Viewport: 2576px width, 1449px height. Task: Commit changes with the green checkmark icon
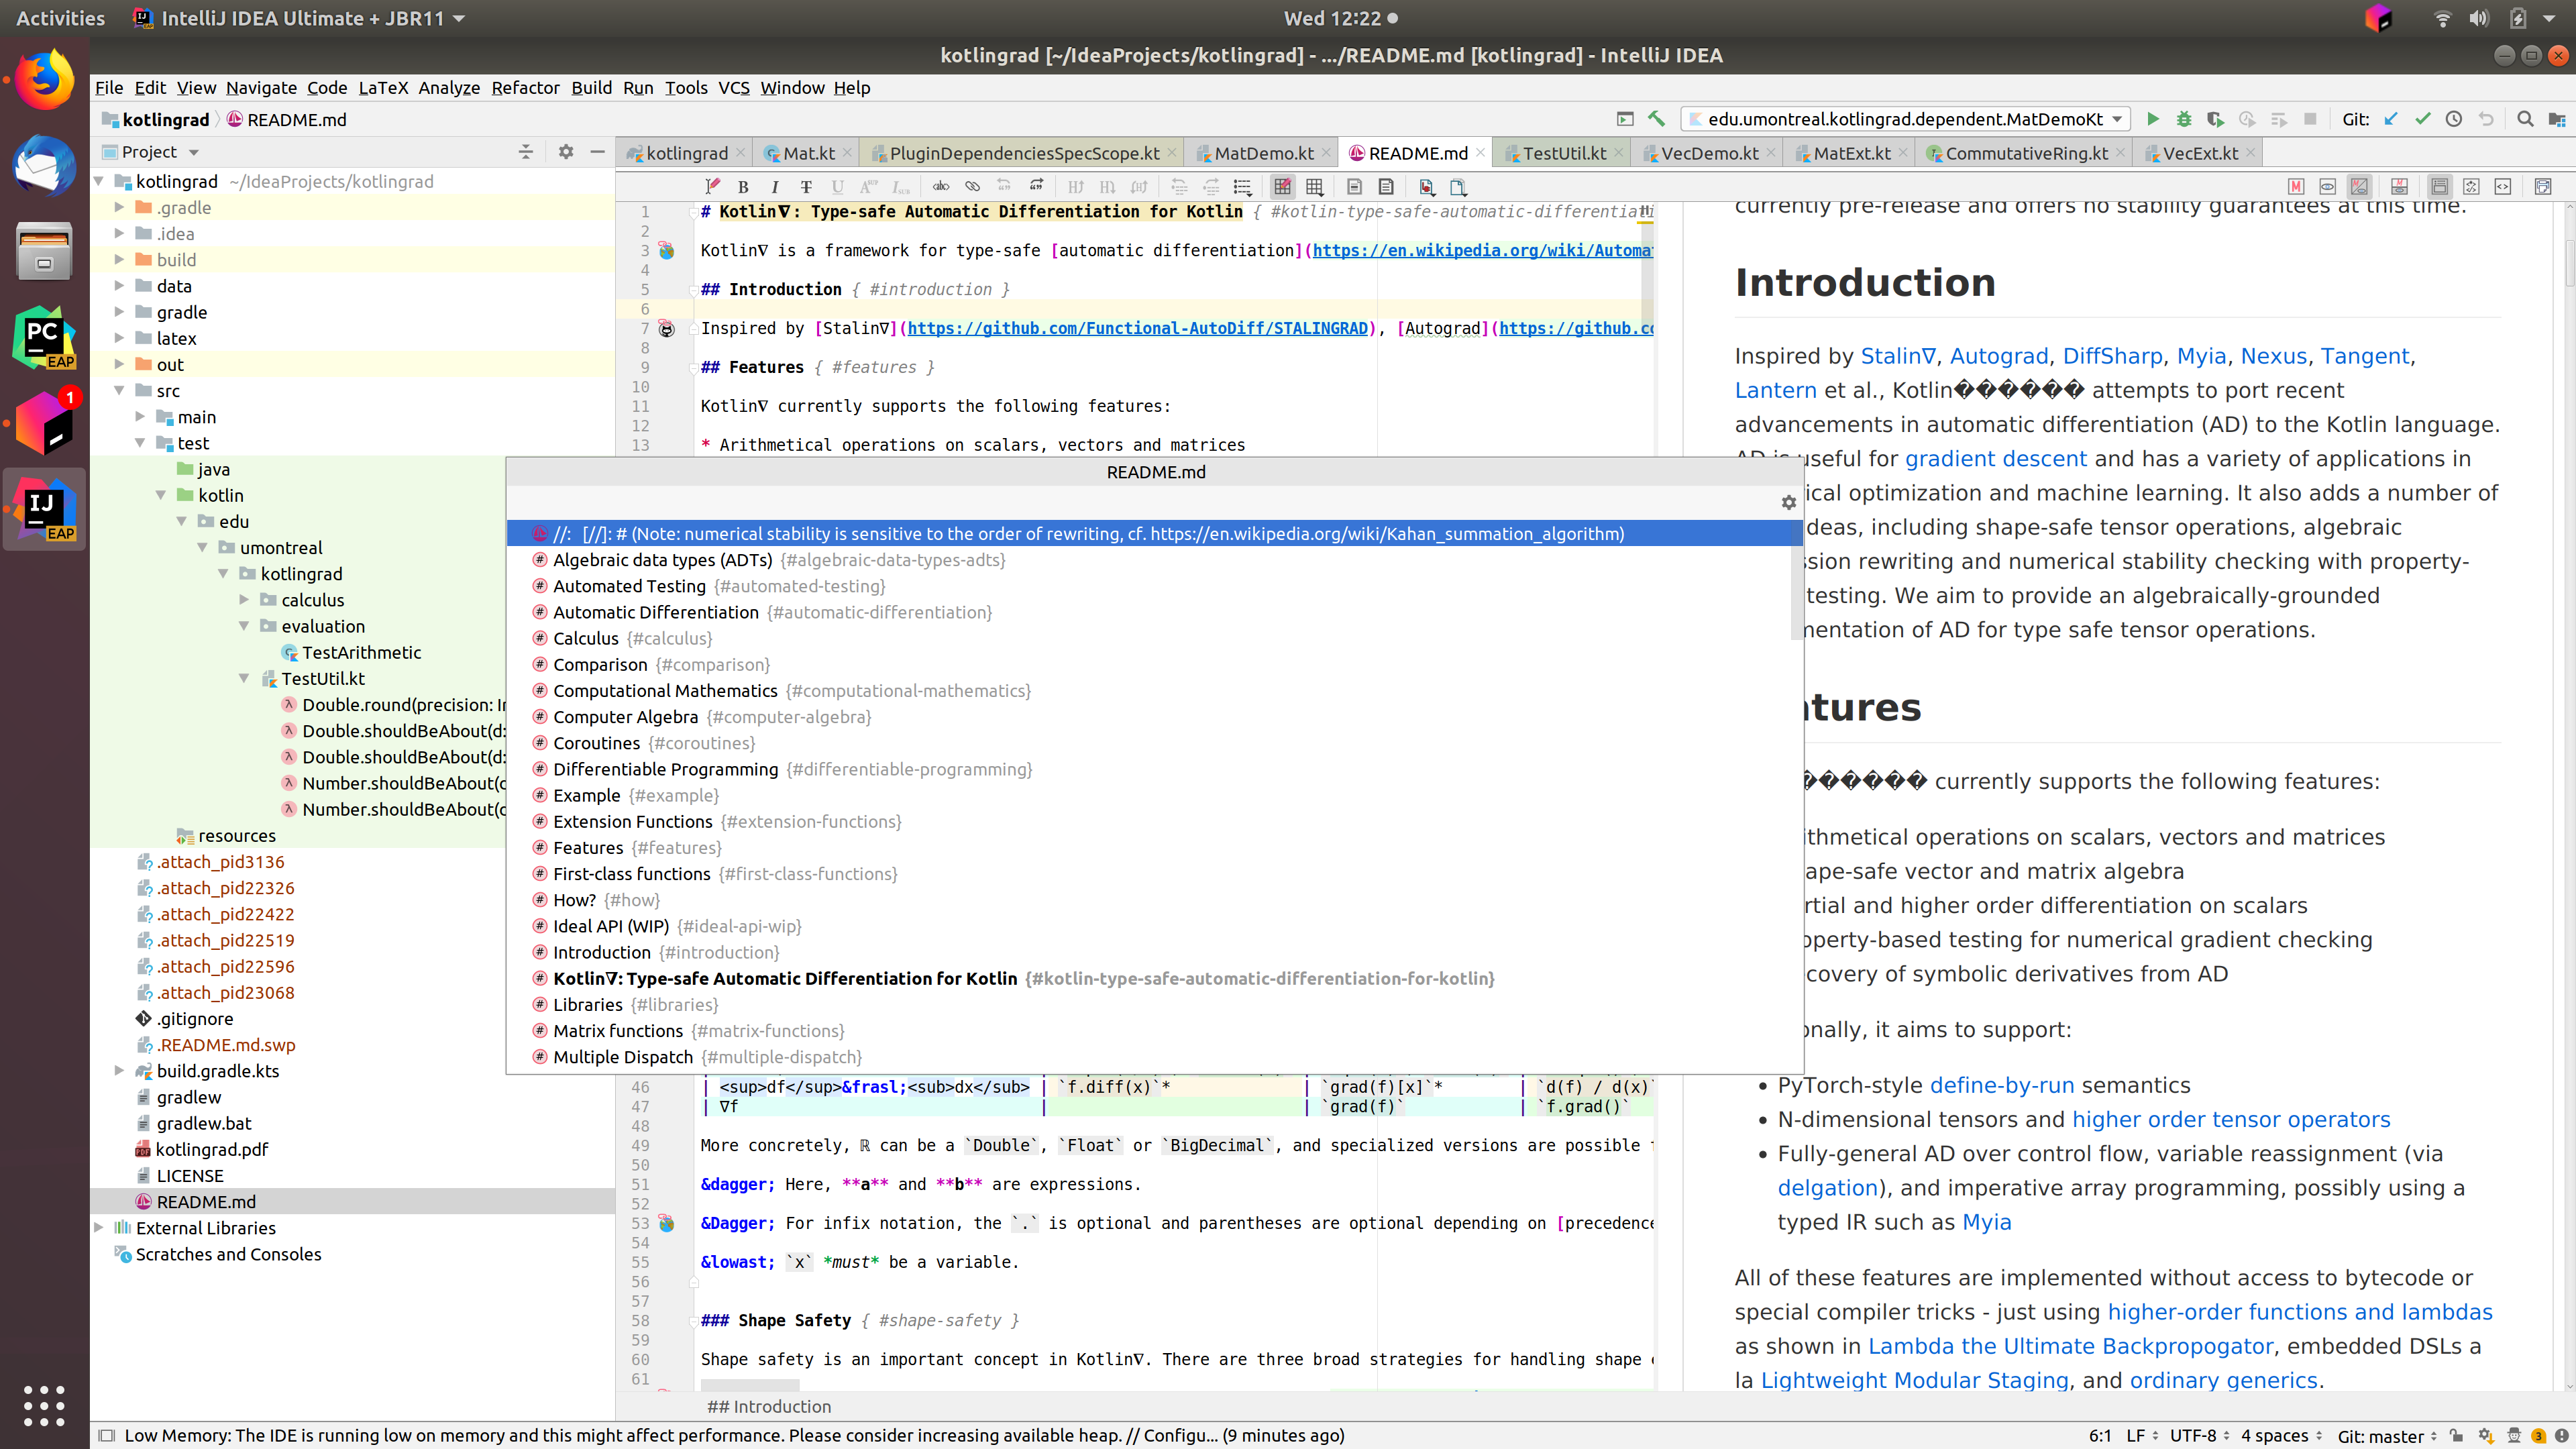click(x=2422, y=118)
